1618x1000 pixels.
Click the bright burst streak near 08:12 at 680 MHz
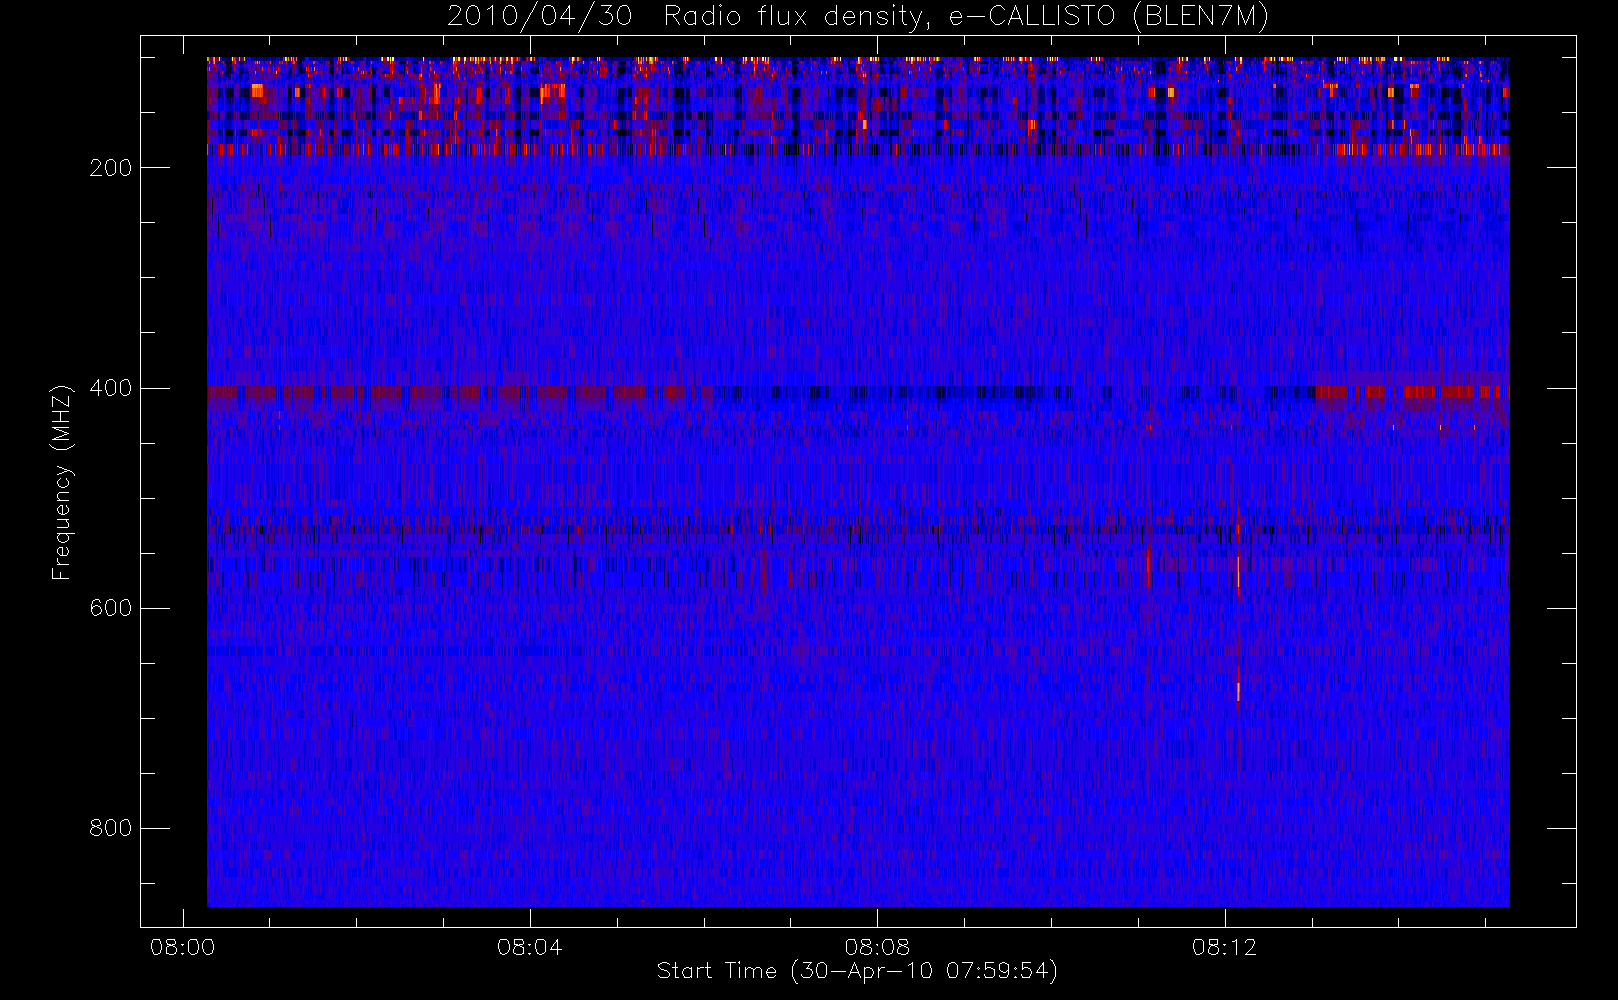(x=1238, y=691)
